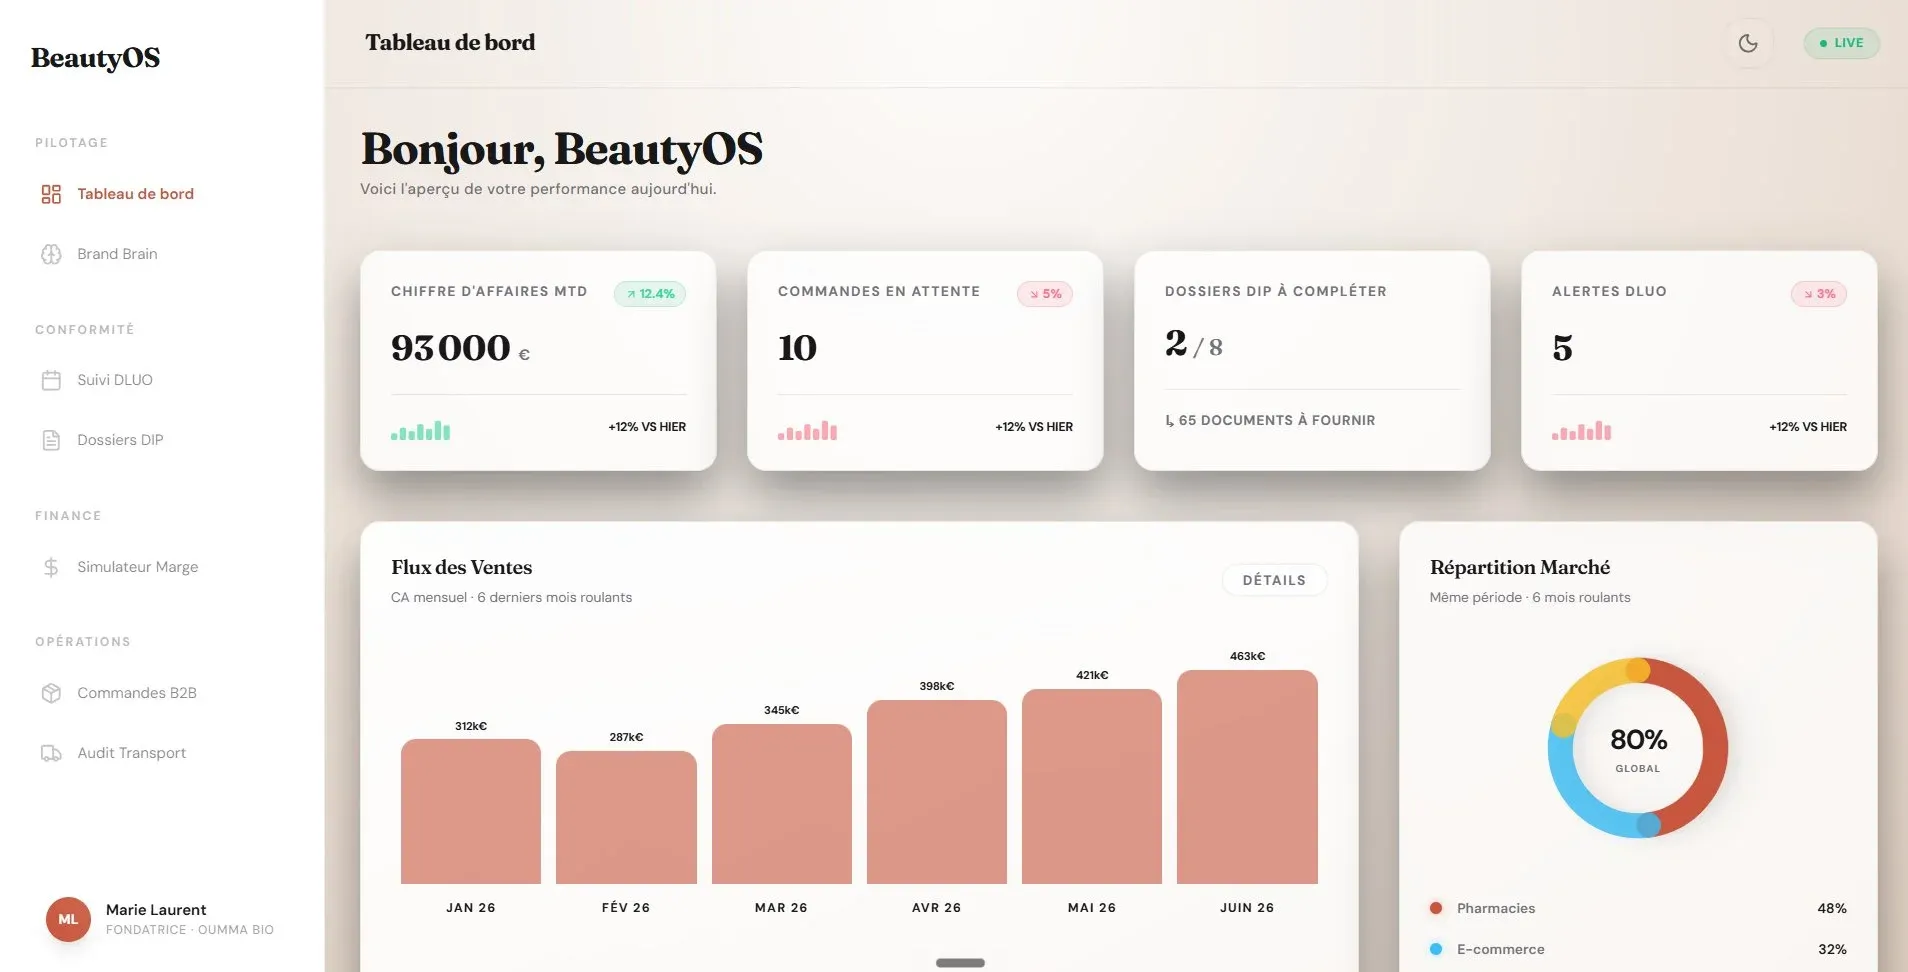1908x972 pixels.
Task: Click the Simulateur Marge dollar icon
Action: 51,567
